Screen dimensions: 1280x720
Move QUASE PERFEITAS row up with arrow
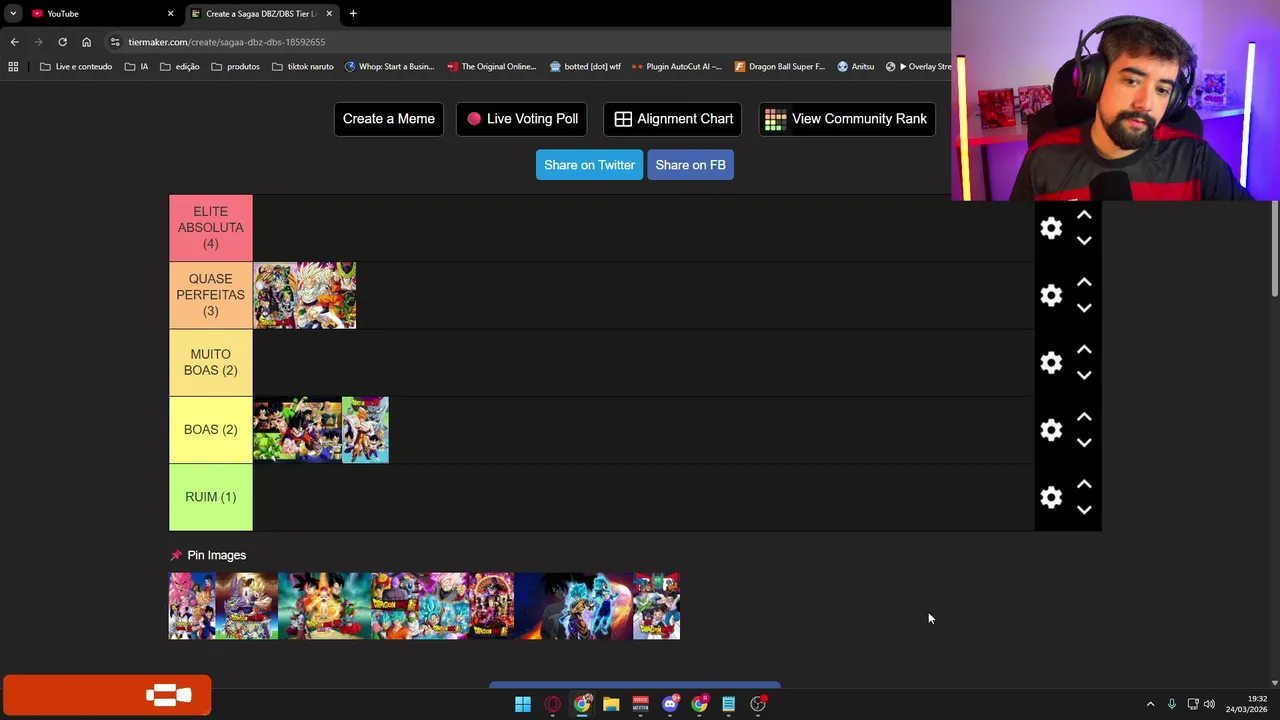(x=1084, y=282)
